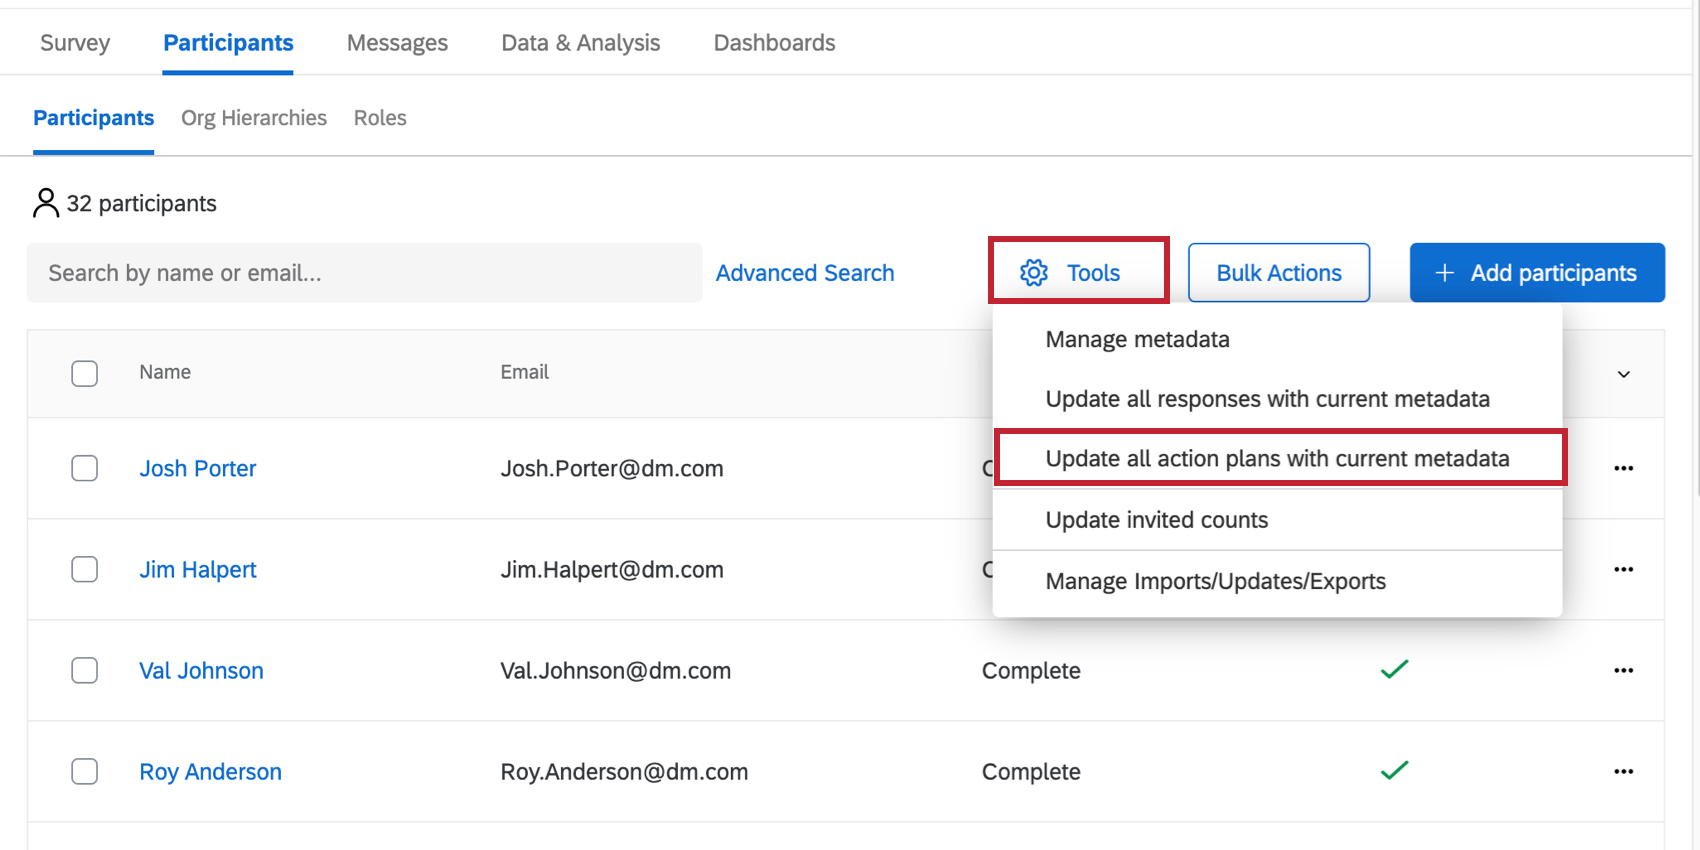Image resolution: width=1700 pixels, height=850 pixels.
Task: Open the Data & Analysis tab
Action: coord(580,43)
